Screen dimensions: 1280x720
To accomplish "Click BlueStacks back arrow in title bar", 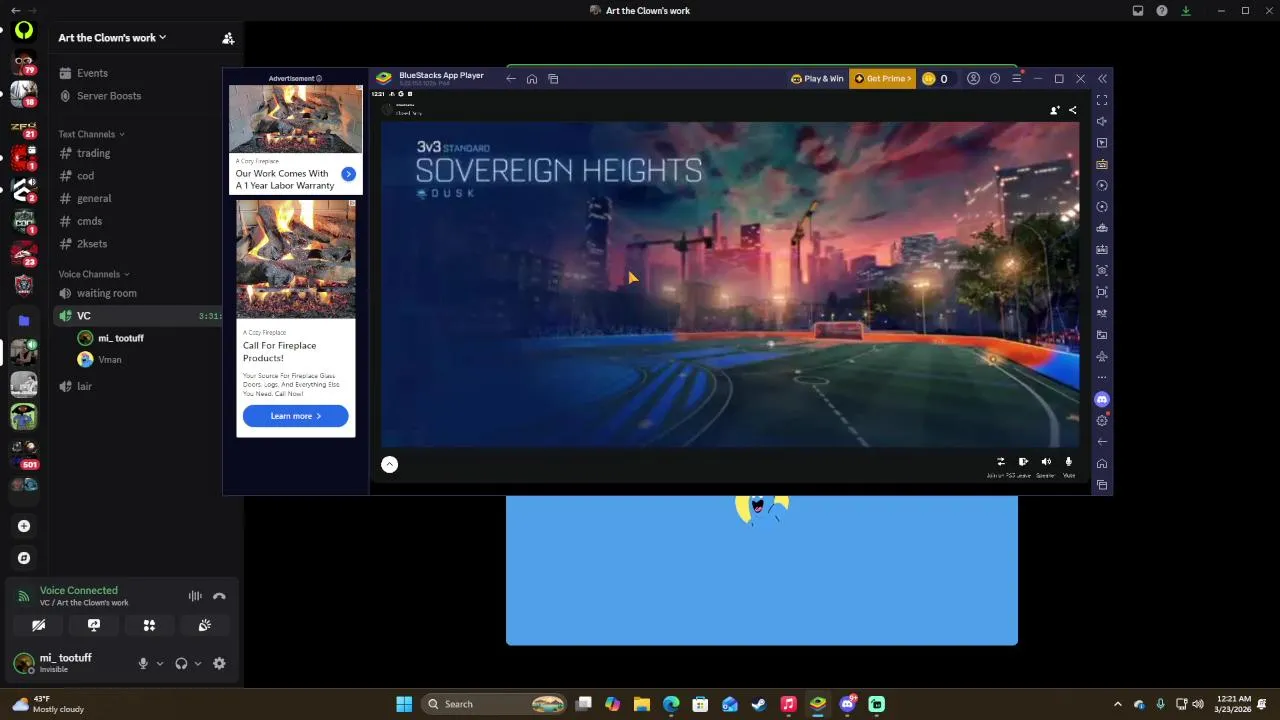I will (x=510, y=79).
